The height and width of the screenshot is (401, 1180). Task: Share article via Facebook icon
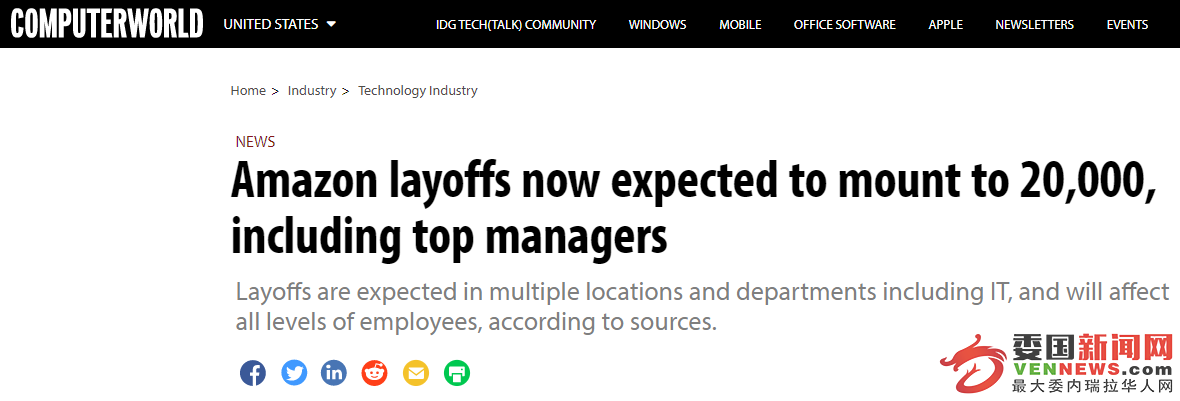253,372
